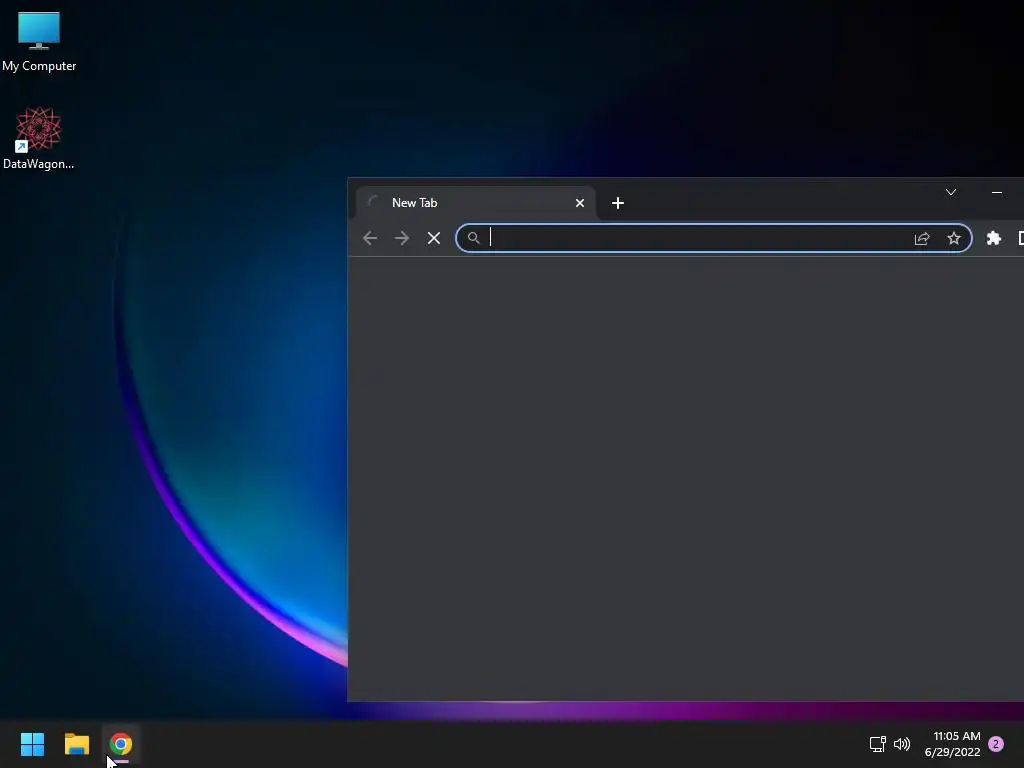Go forward in Chrome history
Screen dimensions: 1024x768
pyautogui.click(x=402, y=238)
